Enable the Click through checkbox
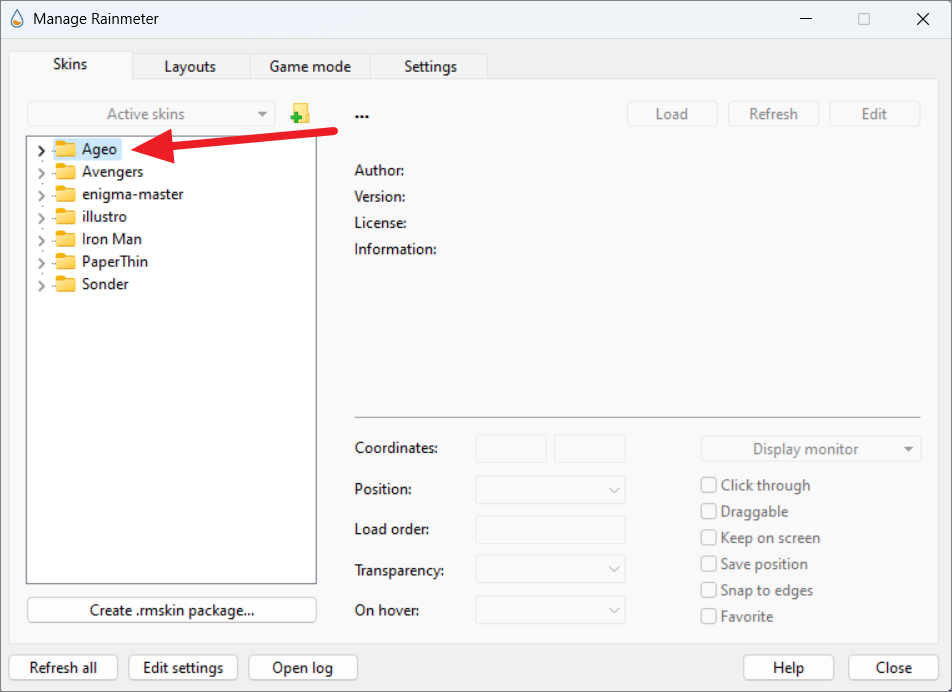952x692 pixels. [x=708, y=485]
